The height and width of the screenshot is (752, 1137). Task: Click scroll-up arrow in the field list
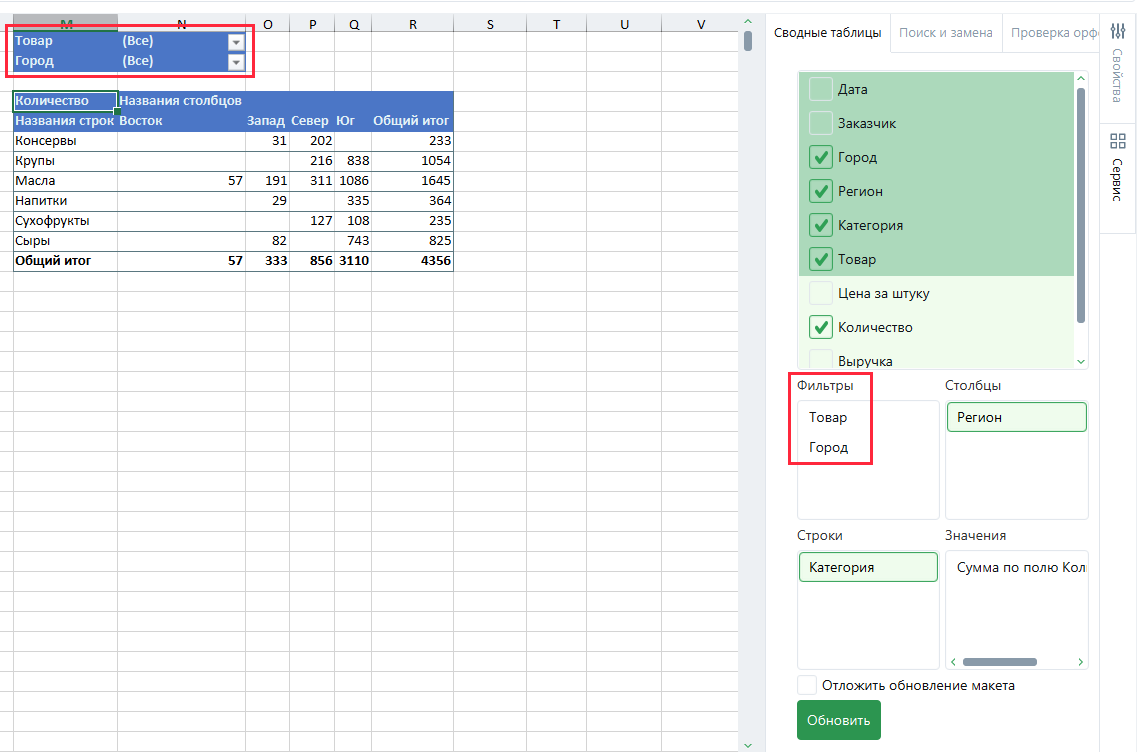[x=1080, y=78]
